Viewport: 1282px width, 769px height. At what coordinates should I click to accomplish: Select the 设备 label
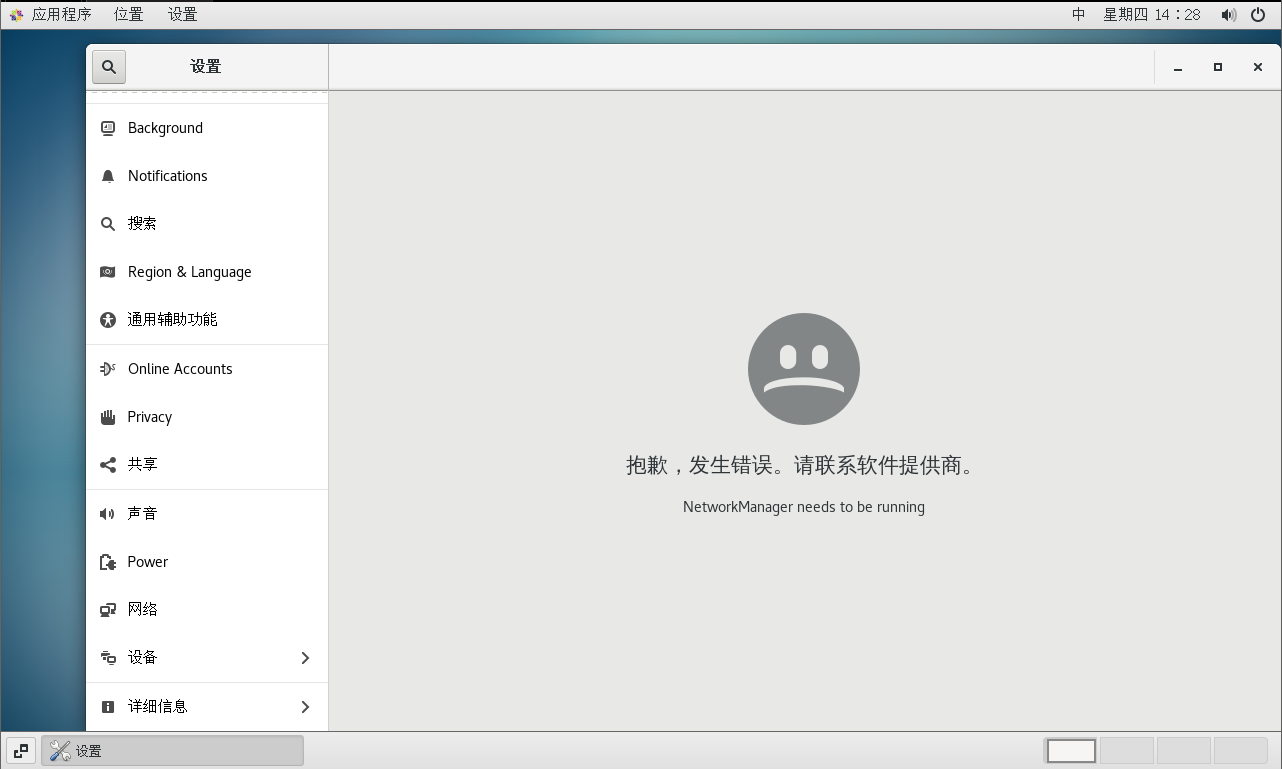point(142,657)
